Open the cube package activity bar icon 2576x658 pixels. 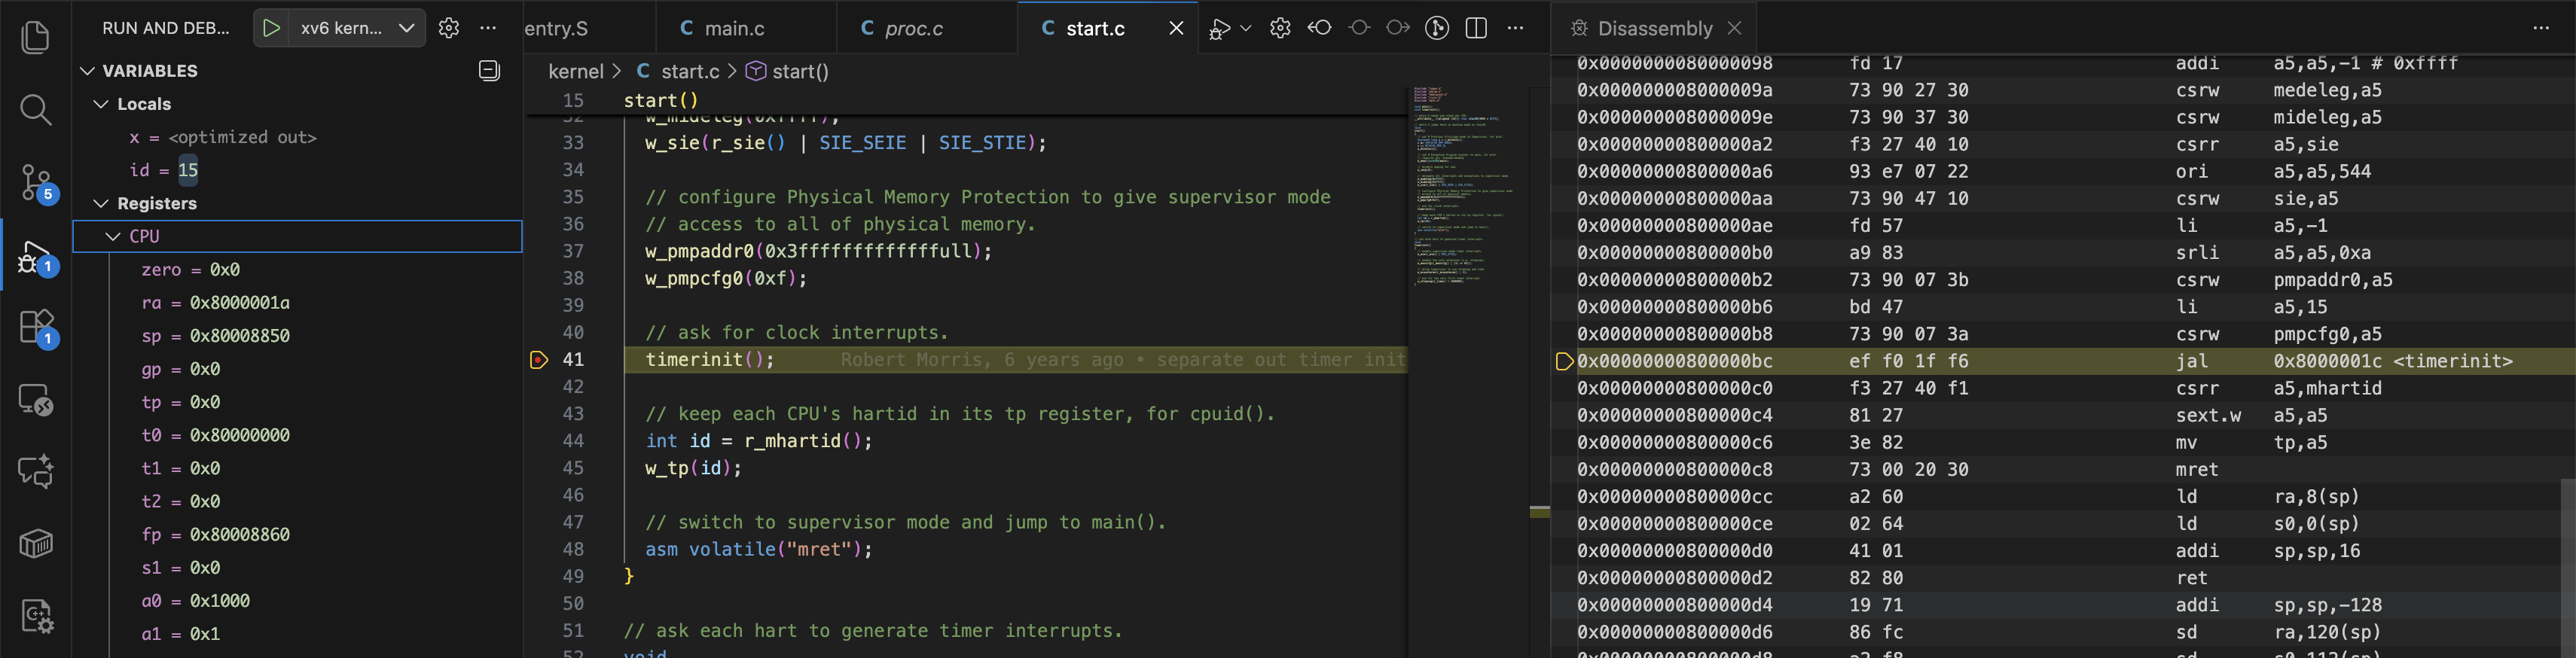click(x=36, y=543)
